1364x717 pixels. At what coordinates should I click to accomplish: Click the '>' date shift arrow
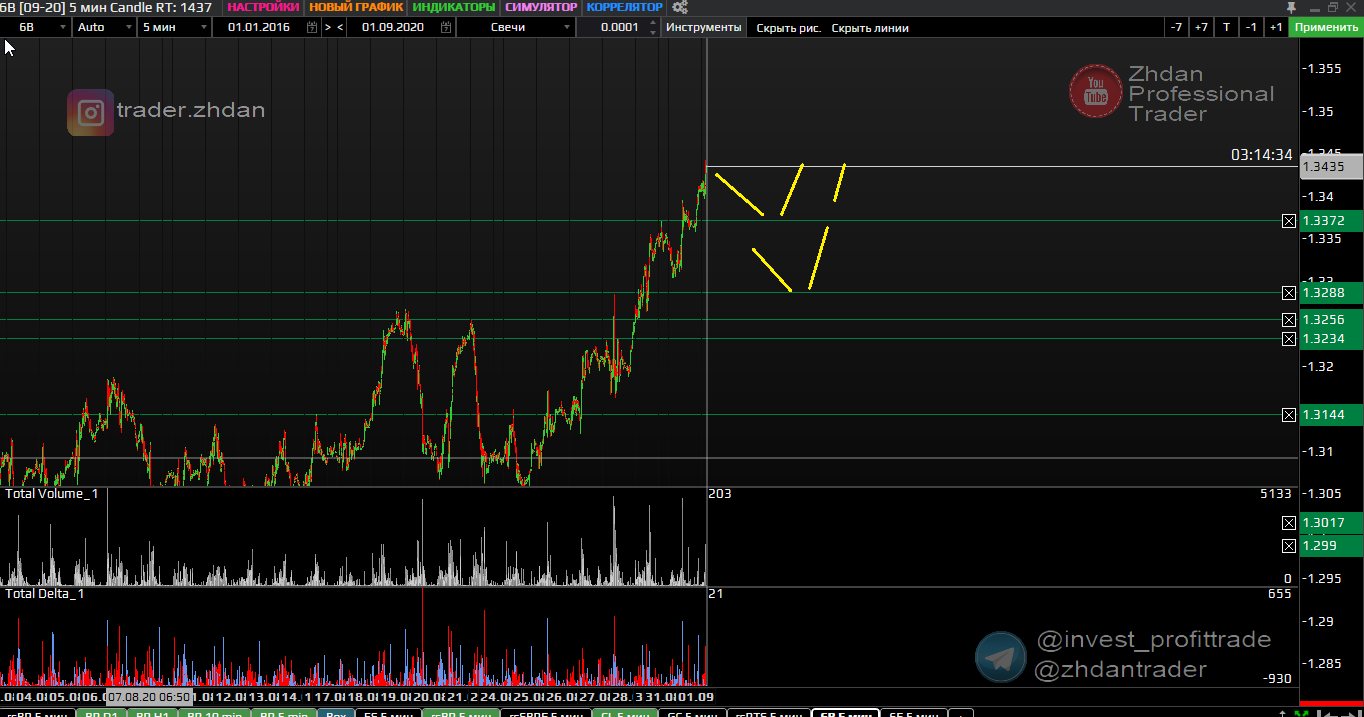tap(327, 27)
